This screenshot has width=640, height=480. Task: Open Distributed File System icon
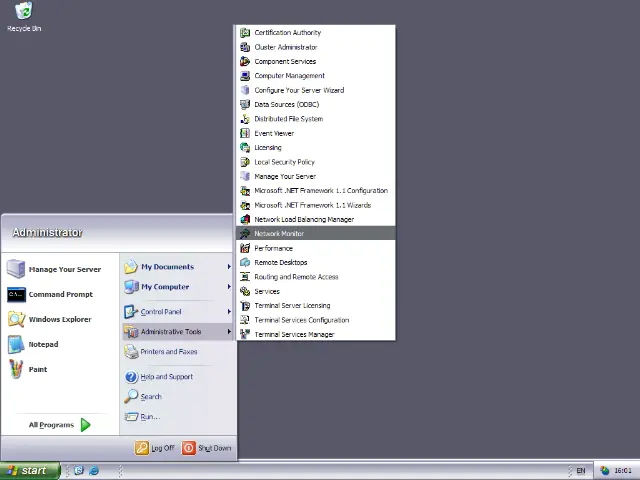coord(245,119)
